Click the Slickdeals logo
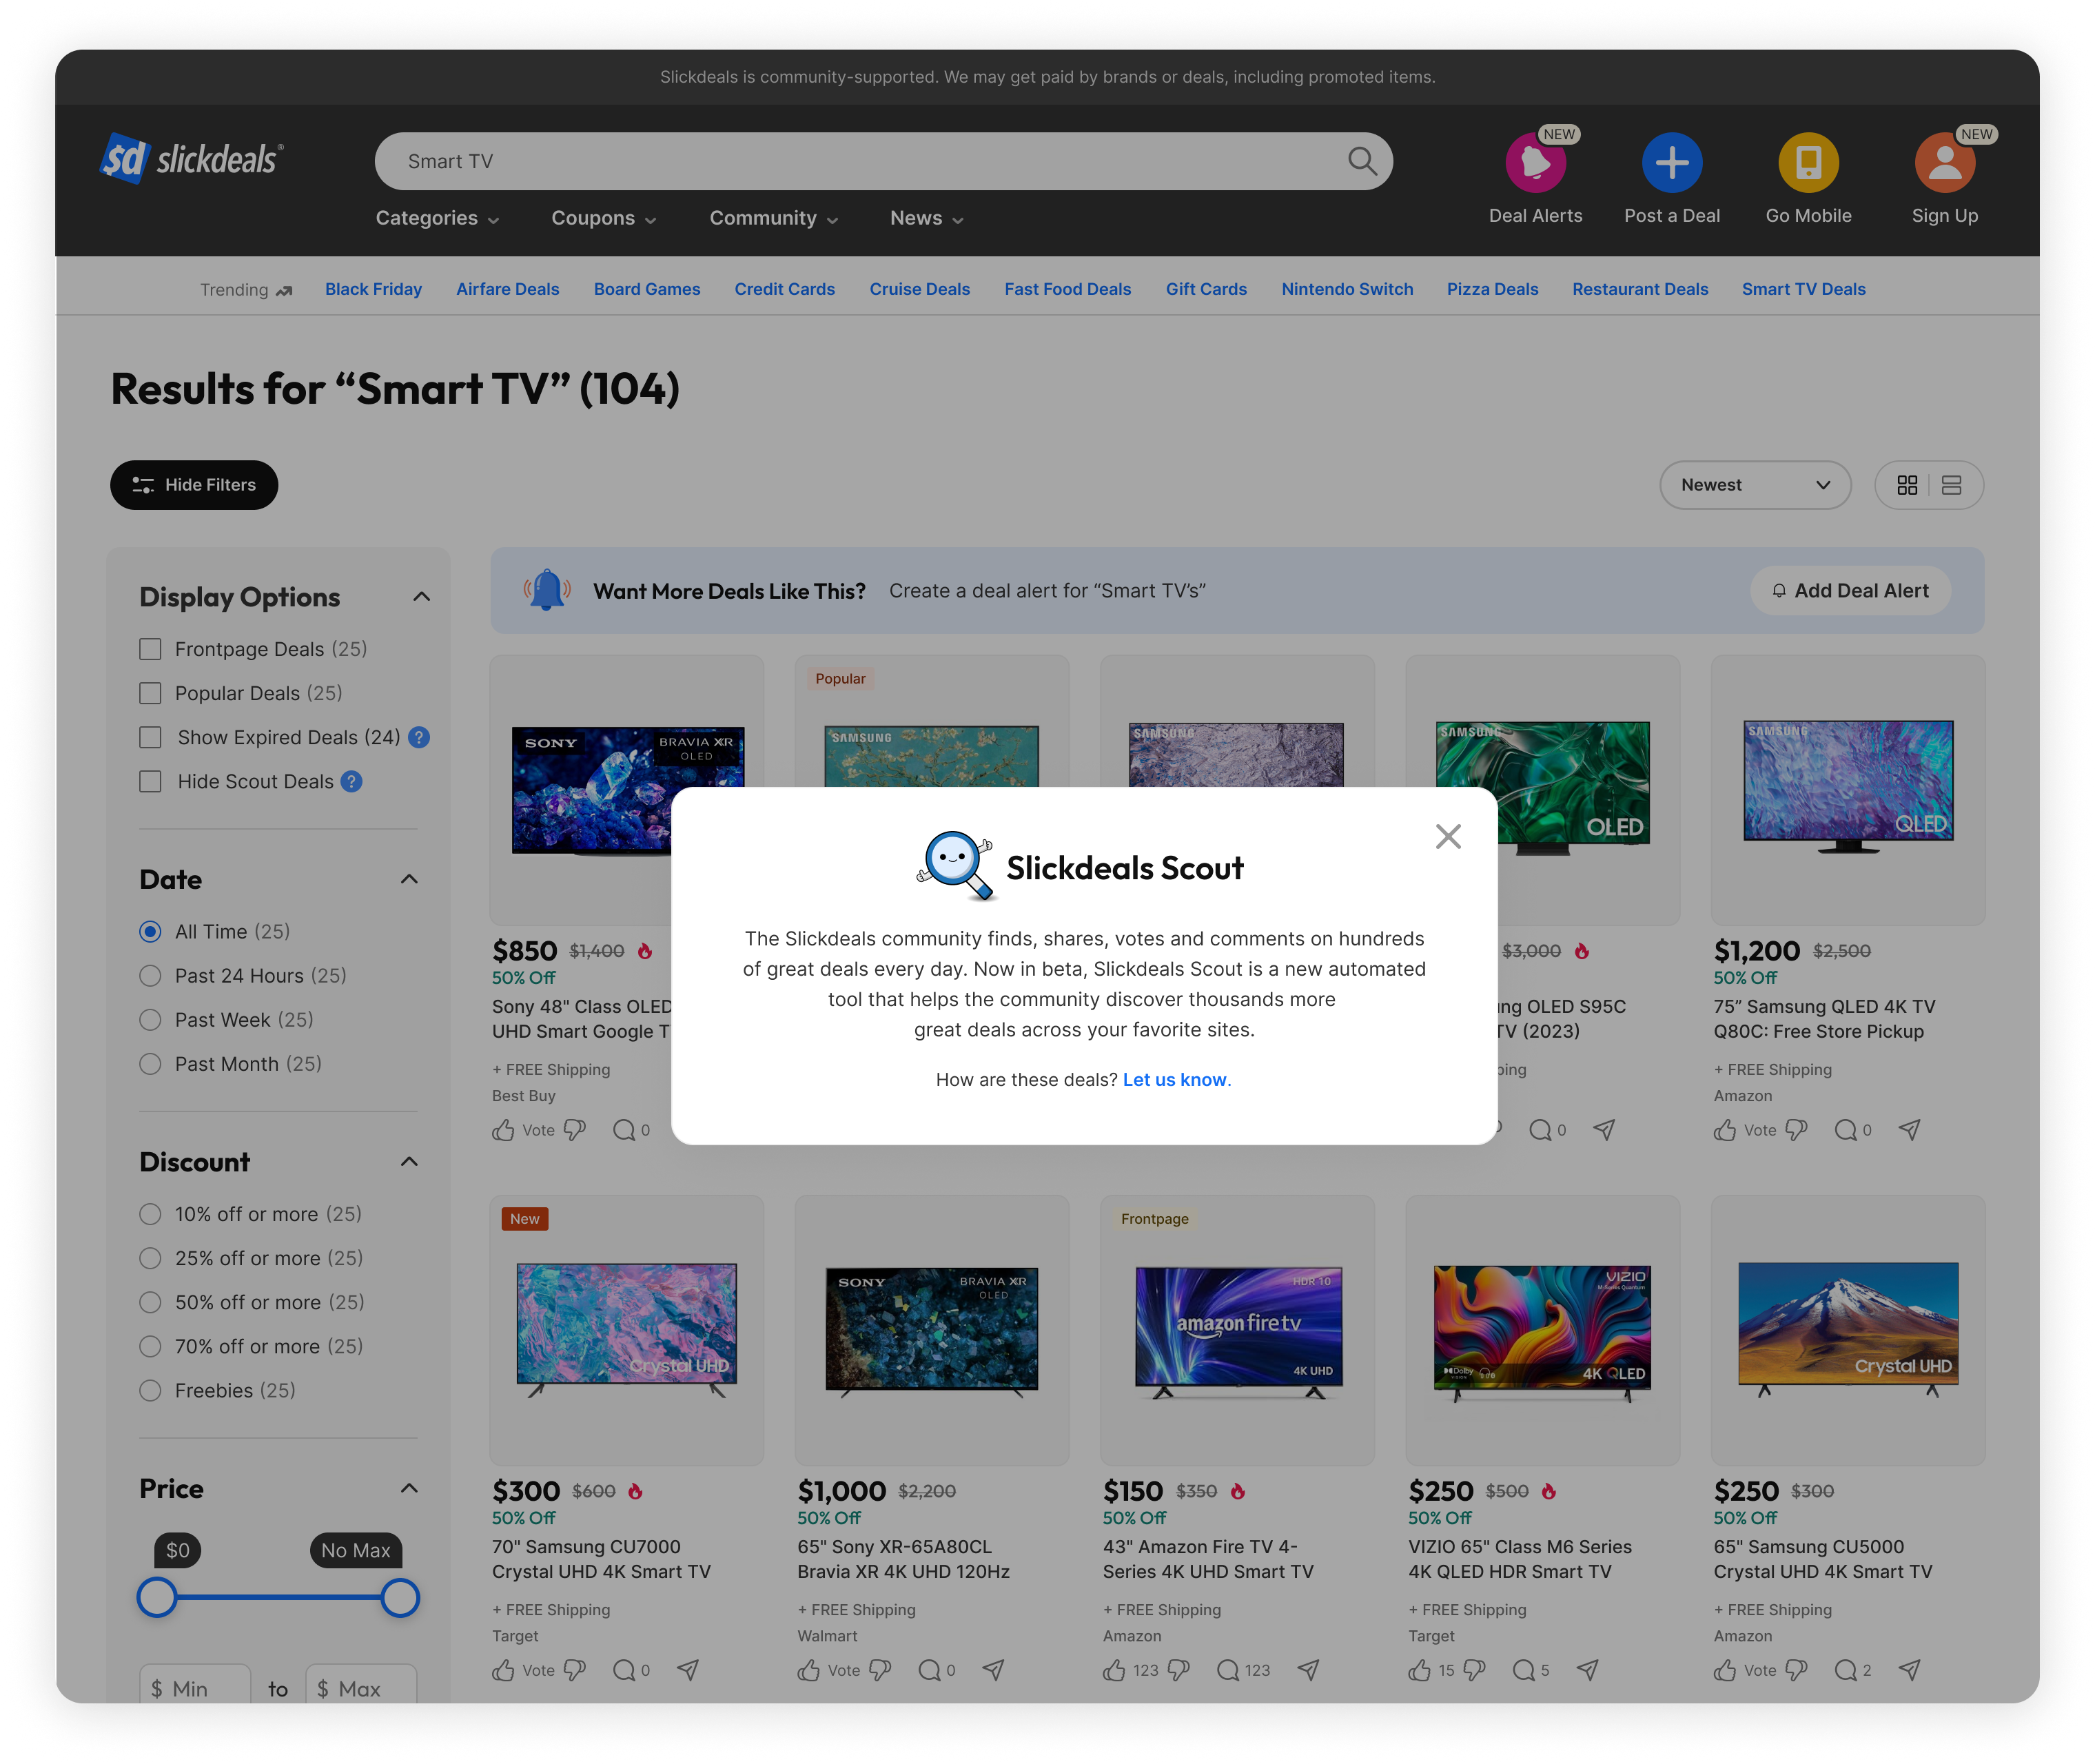The width and height of the screenshot is (2095, 1764). tap(192, 159)
